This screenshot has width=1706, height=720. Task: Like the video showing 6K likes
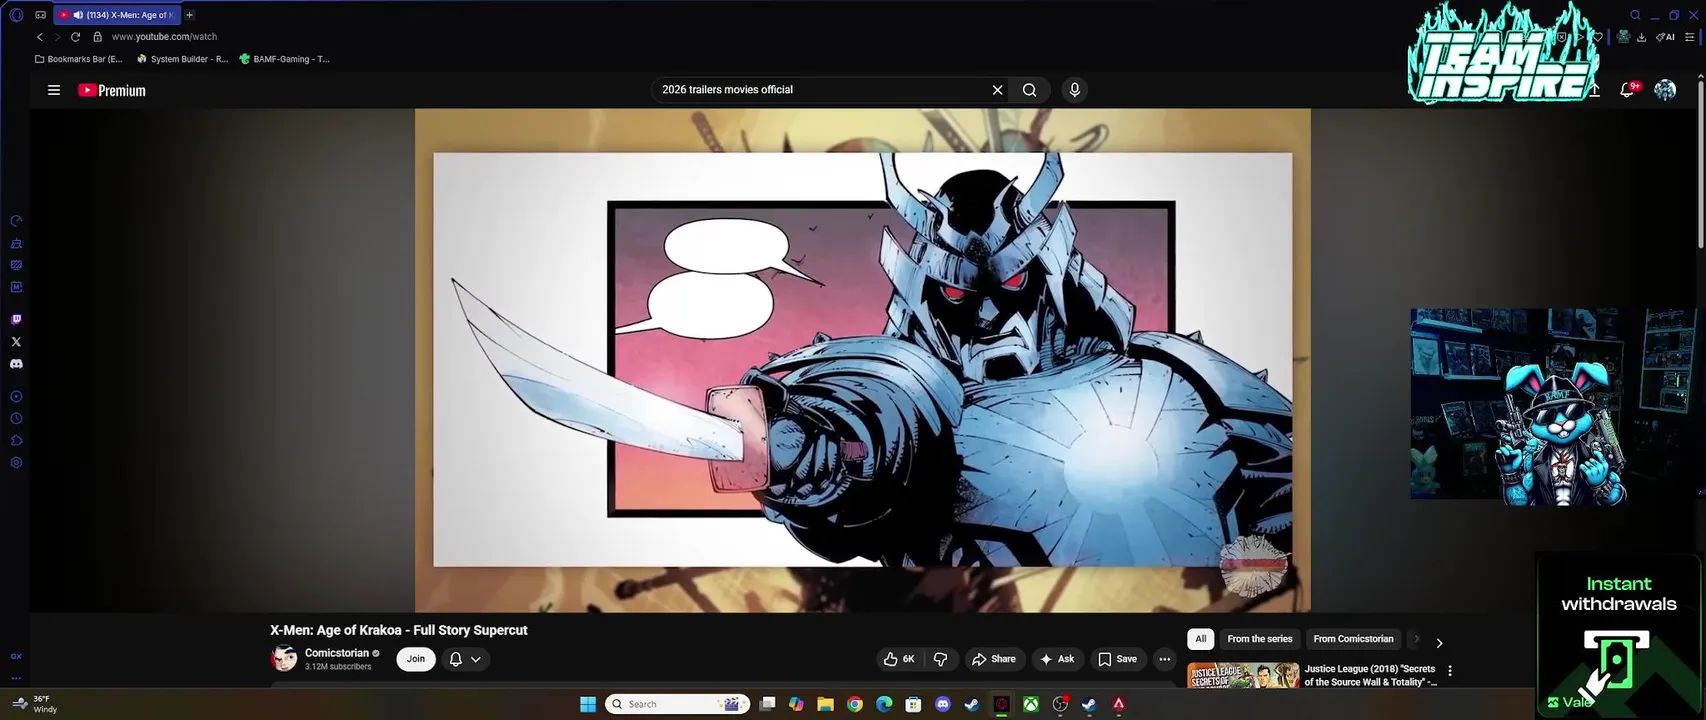coord(899,659)
